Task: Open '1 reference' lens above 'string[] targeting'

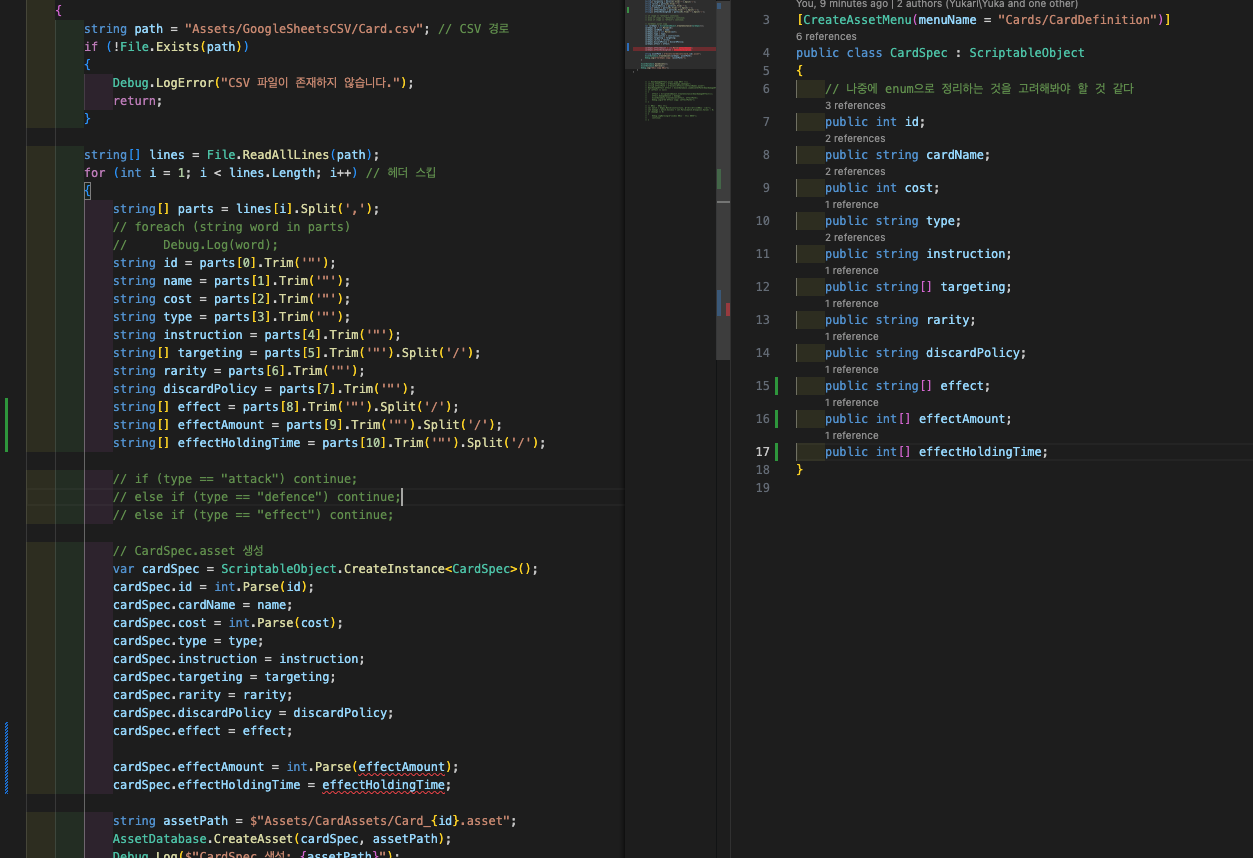Action: pos(852,270)
